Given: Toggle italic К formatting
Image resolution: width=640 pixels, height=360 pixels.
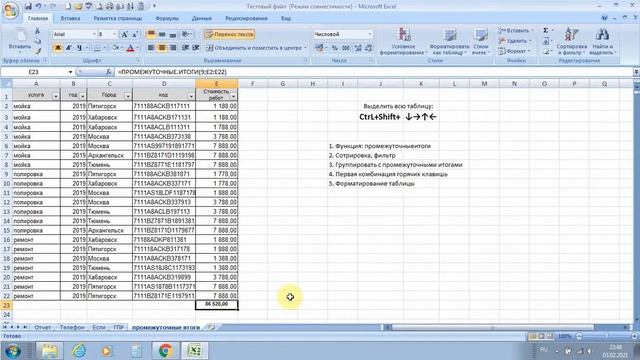Looking at the screenshot, I should click(69, 48).
